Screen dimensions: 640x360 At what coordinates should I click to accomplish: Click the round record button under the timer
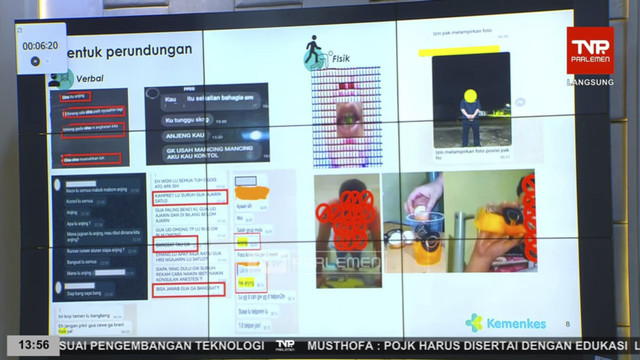pyautogui.click(x=36, y=62)
